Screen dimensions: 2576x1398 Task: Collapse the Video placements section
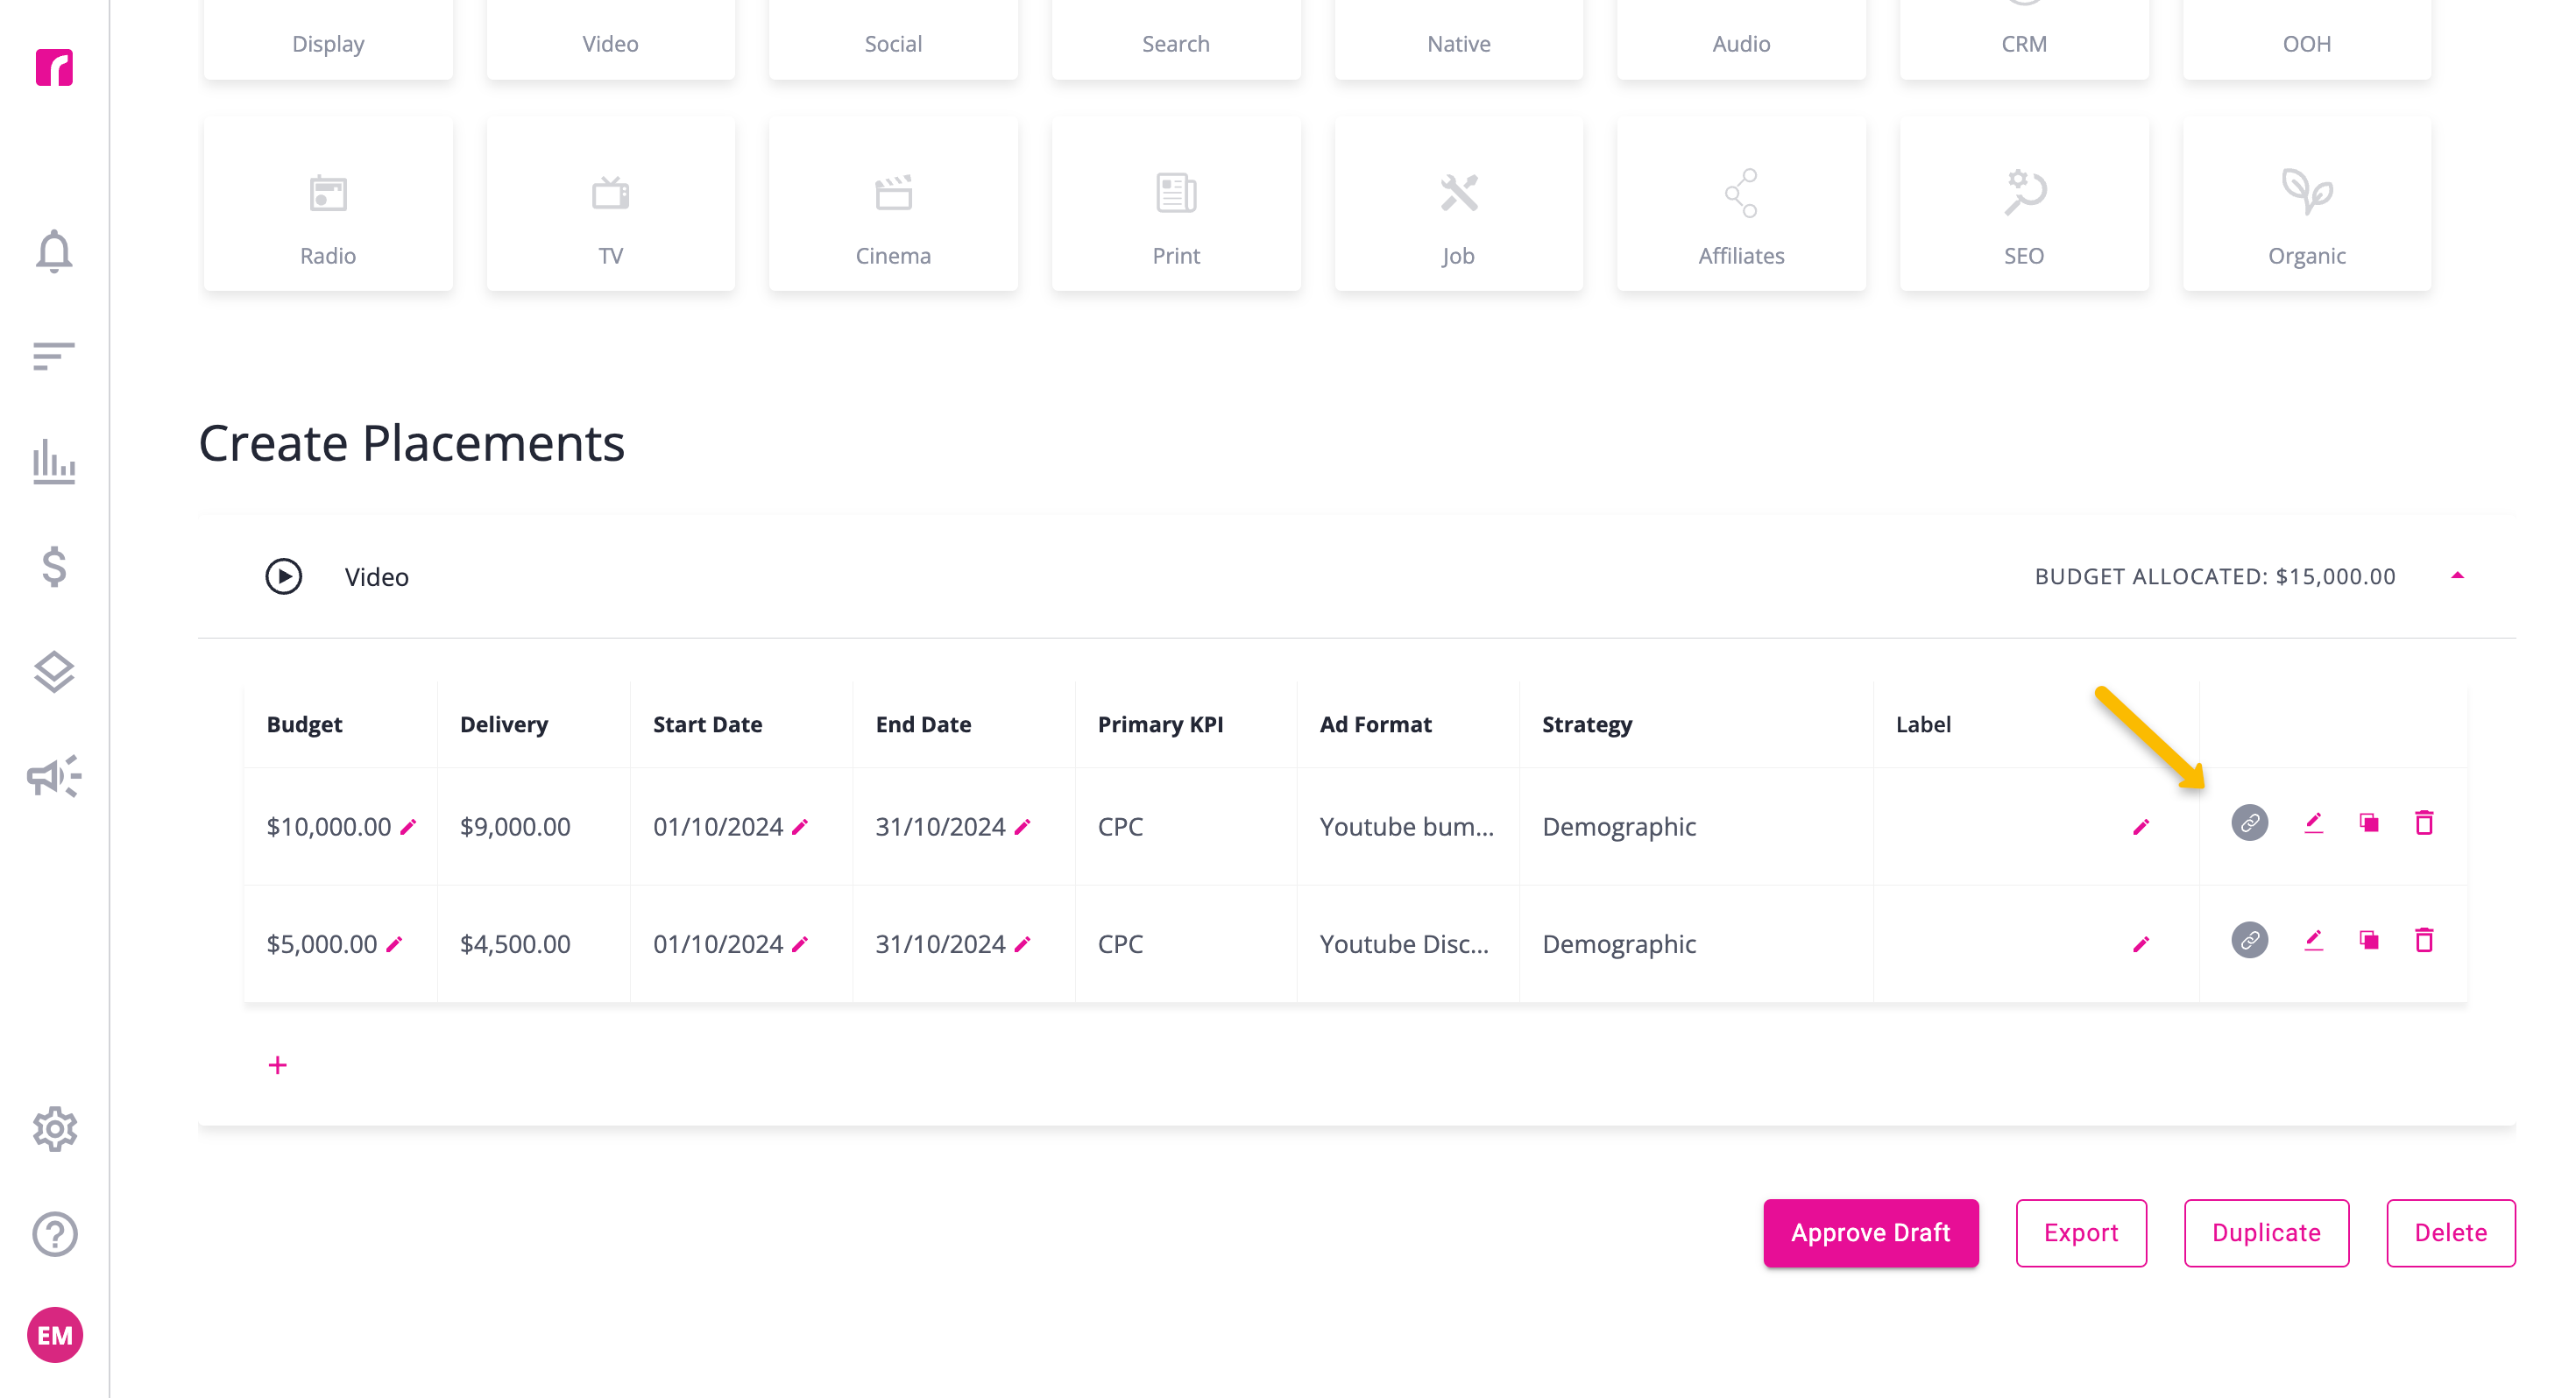pos(2457,576)
